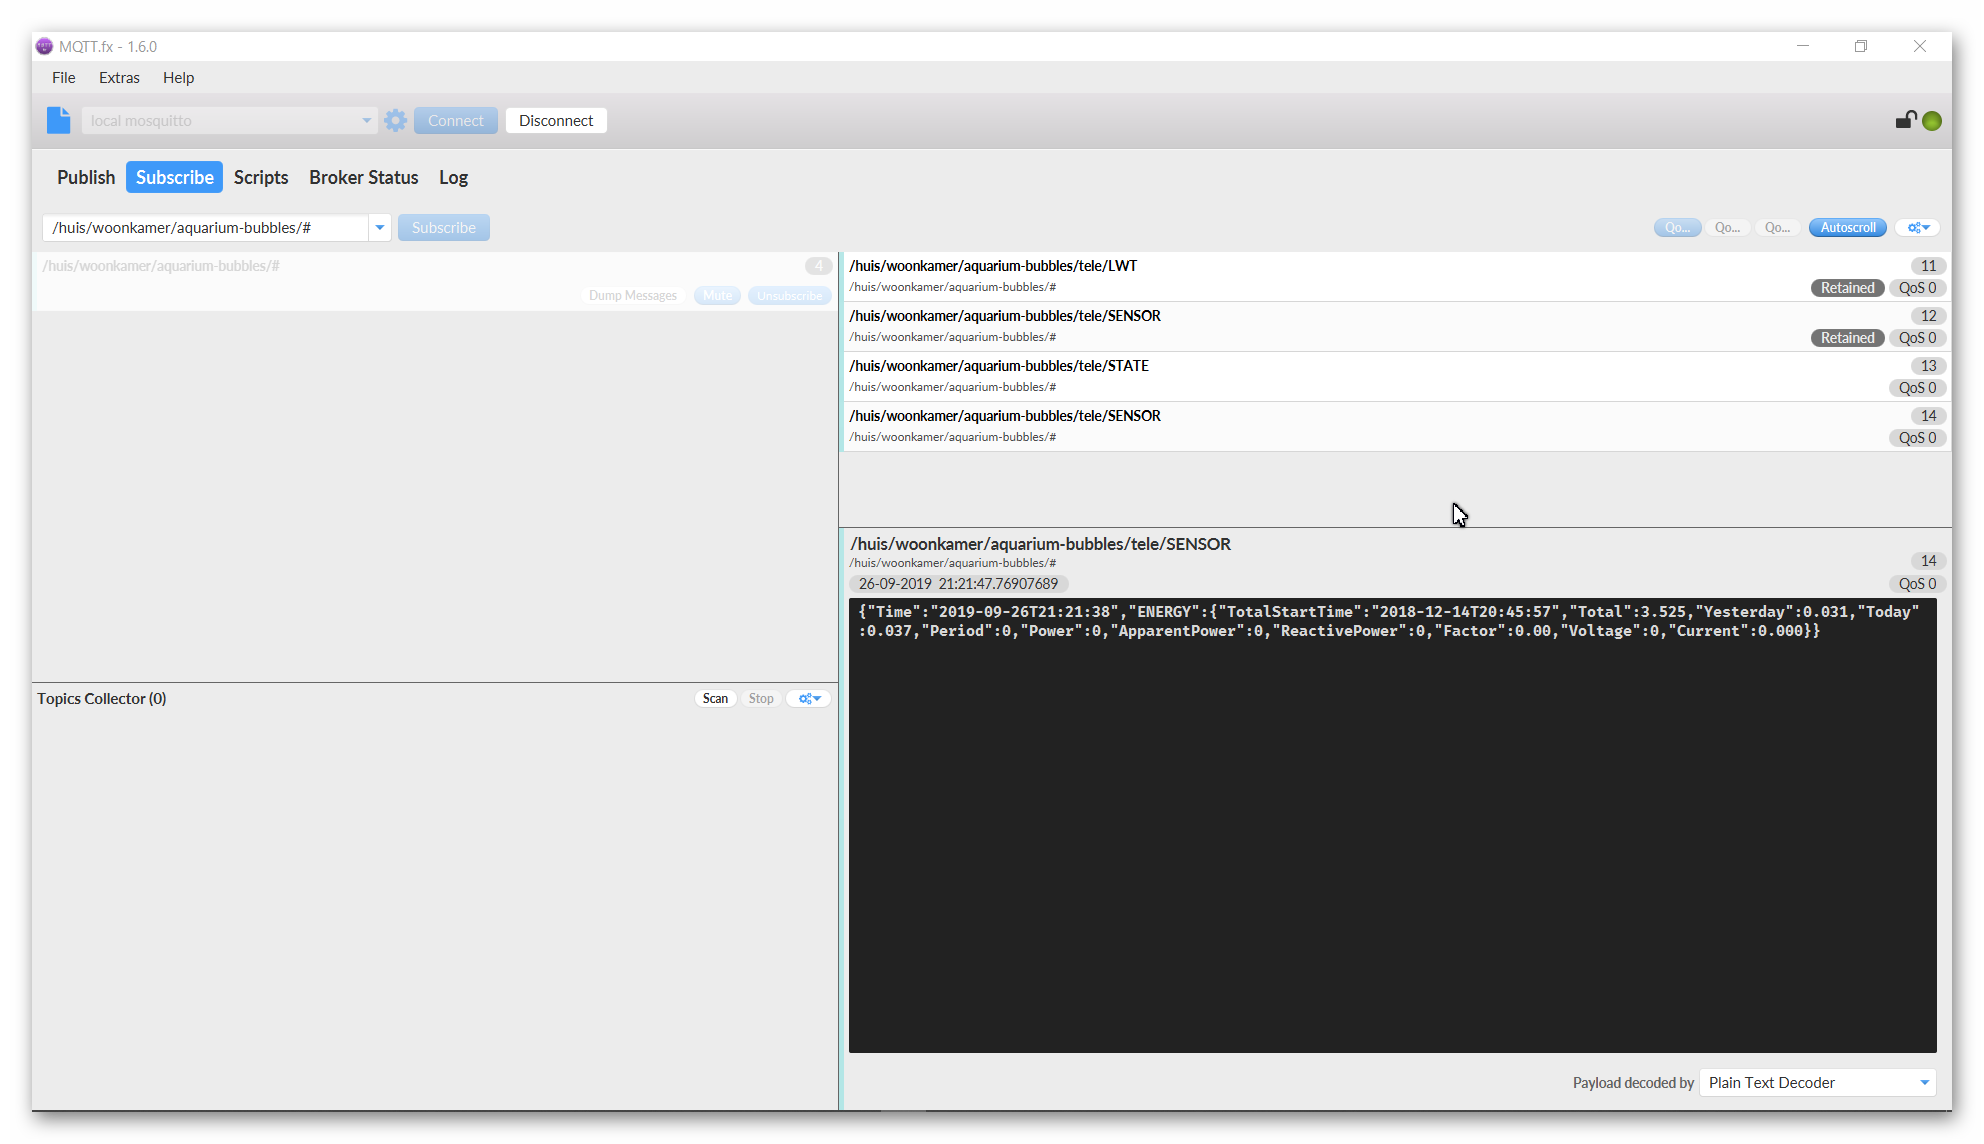Click the MQTT.fx logo icon in titlebar
Viewport: 1984px width, 1144px height.
[43, 46]
